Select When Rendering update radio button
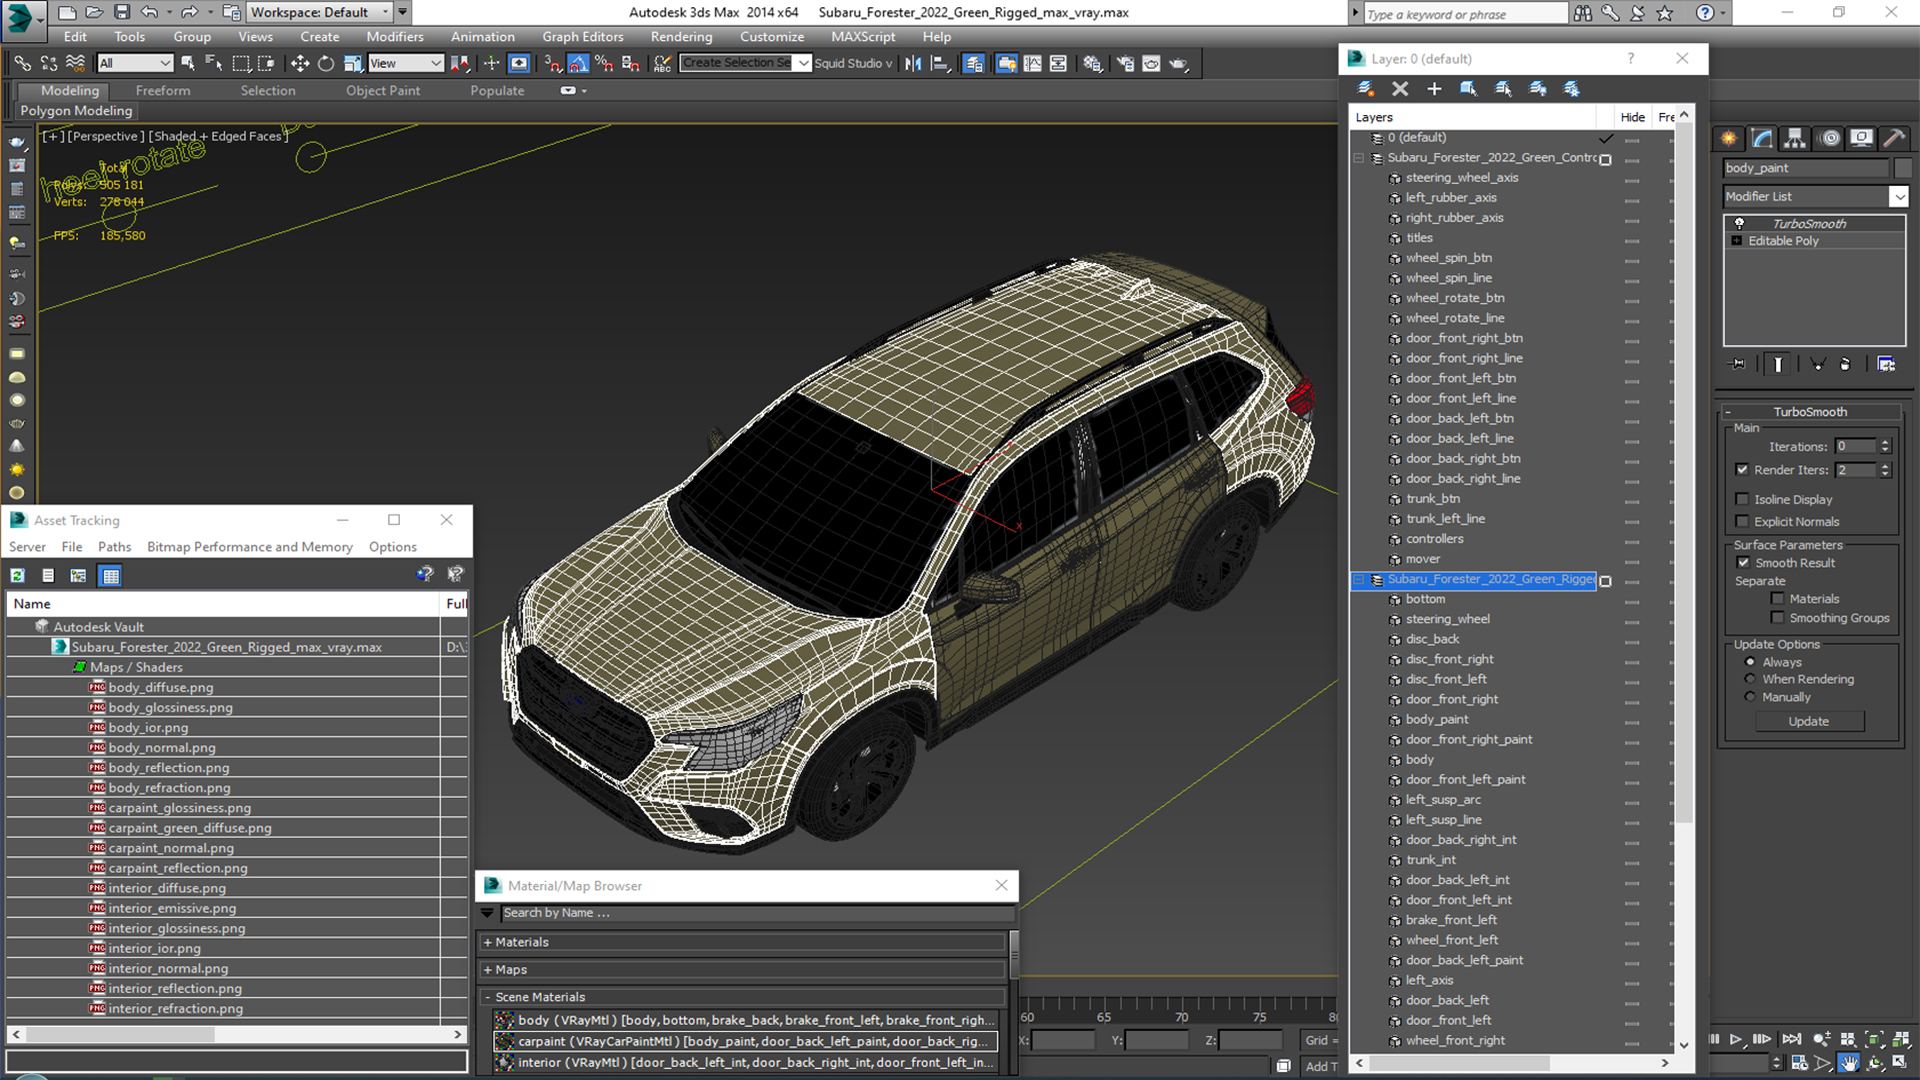 click(x=1750, y=679)
